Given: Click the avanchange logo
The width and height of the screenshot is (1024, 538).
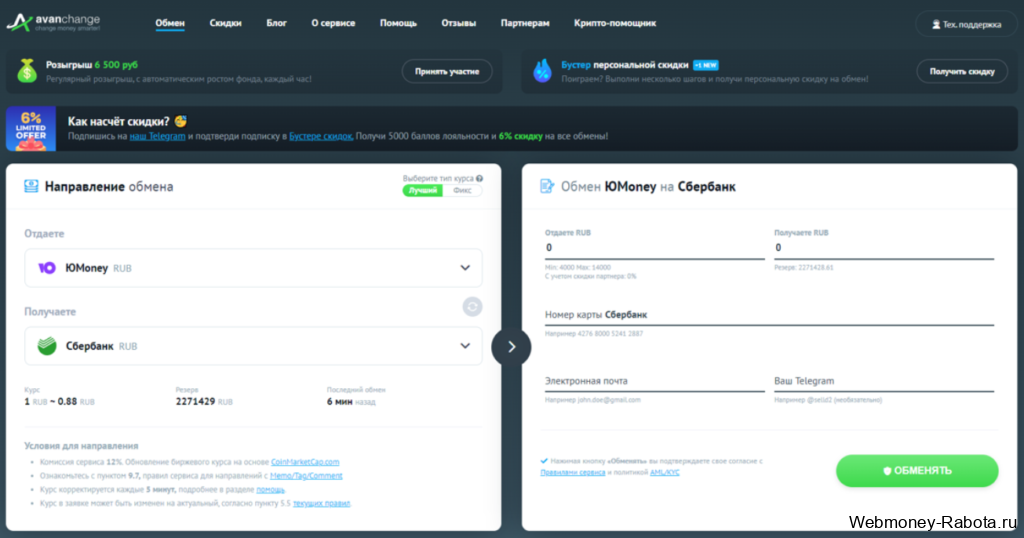Looking at the screenshot, I should [x=54, y=22].
